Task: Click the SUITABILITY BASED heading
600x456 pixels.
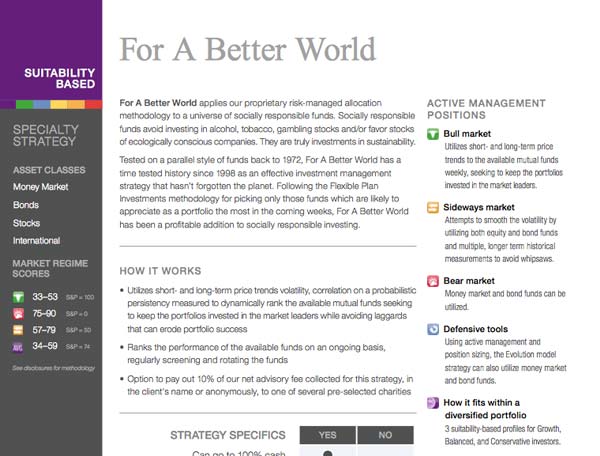Action: 60,78
